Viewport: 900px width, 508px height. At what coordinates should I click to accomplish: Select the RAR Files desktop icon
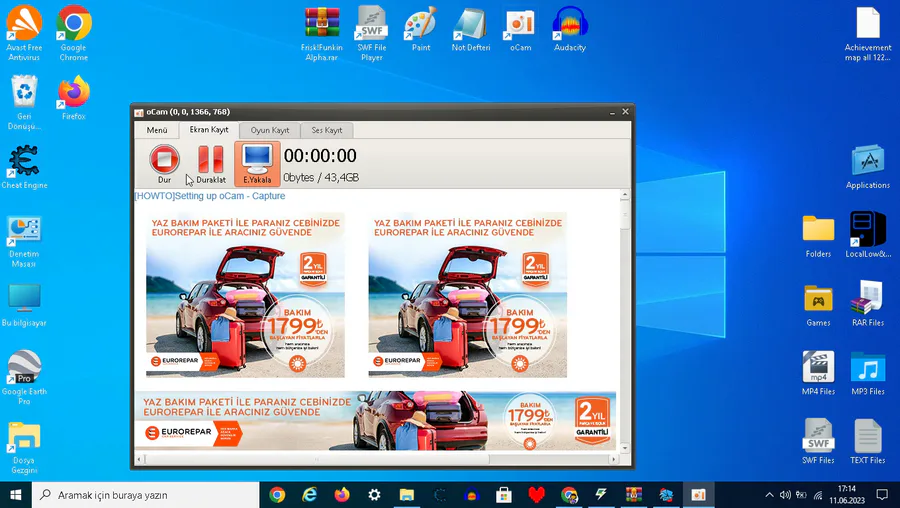[x=868, y=304]
